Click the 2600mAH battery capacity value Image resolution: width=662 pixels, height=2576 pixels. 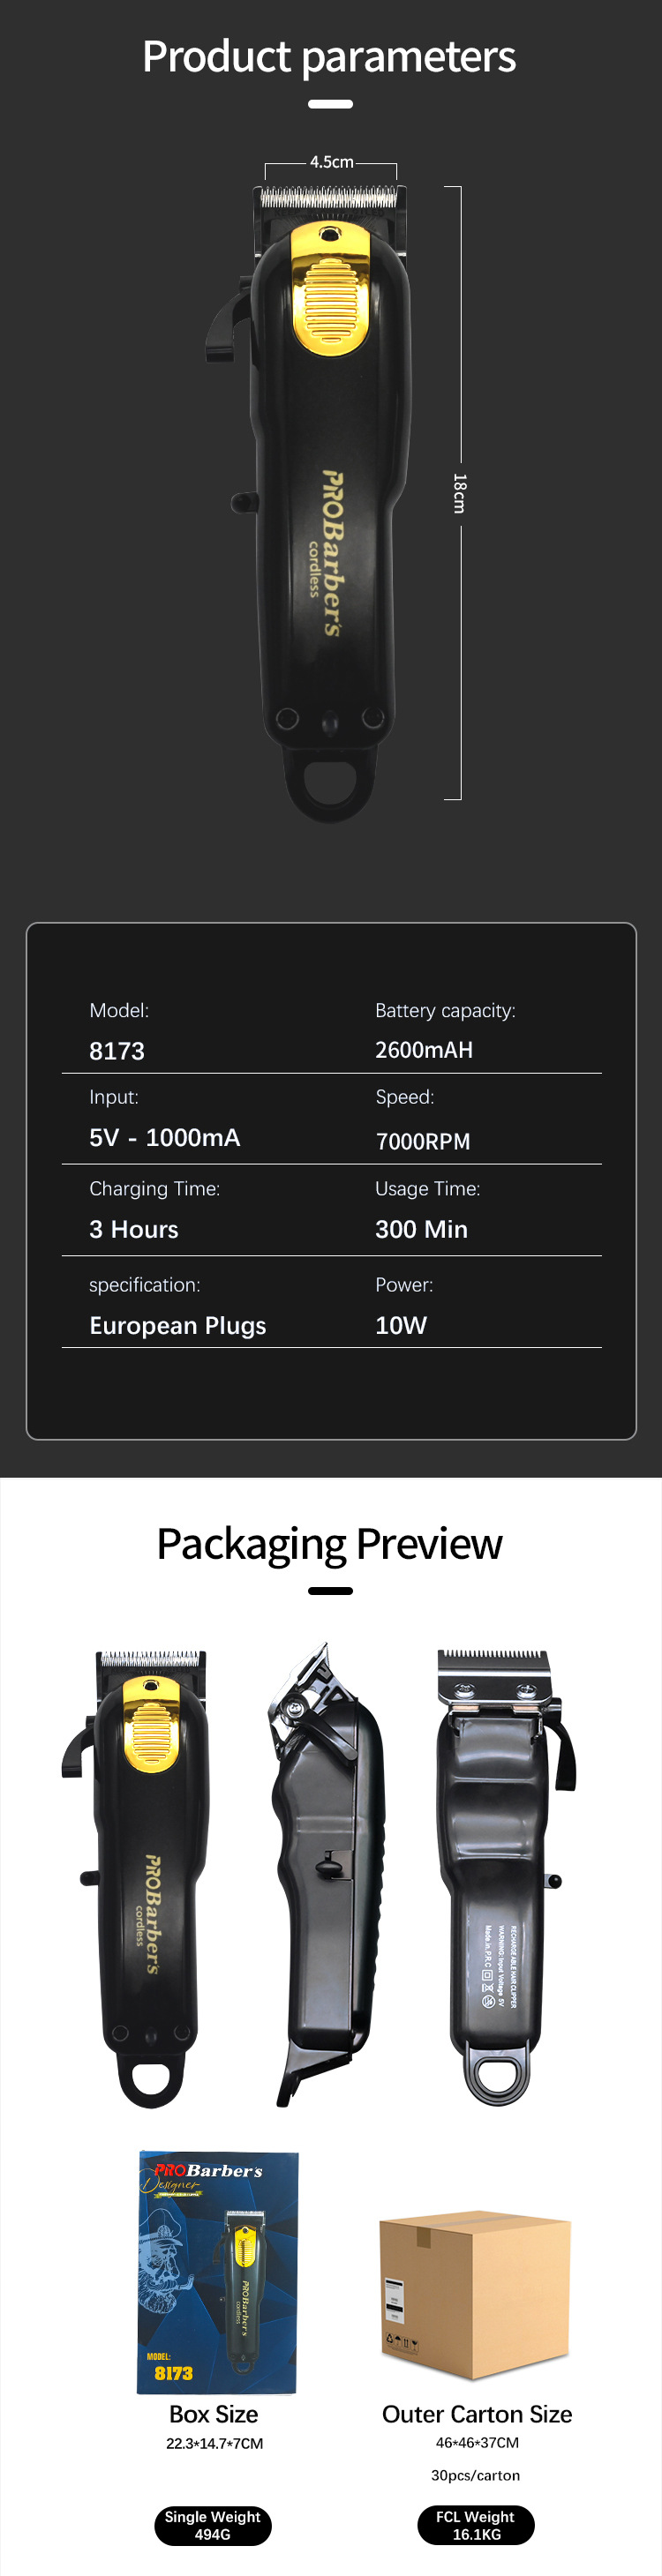(424, 1050)
